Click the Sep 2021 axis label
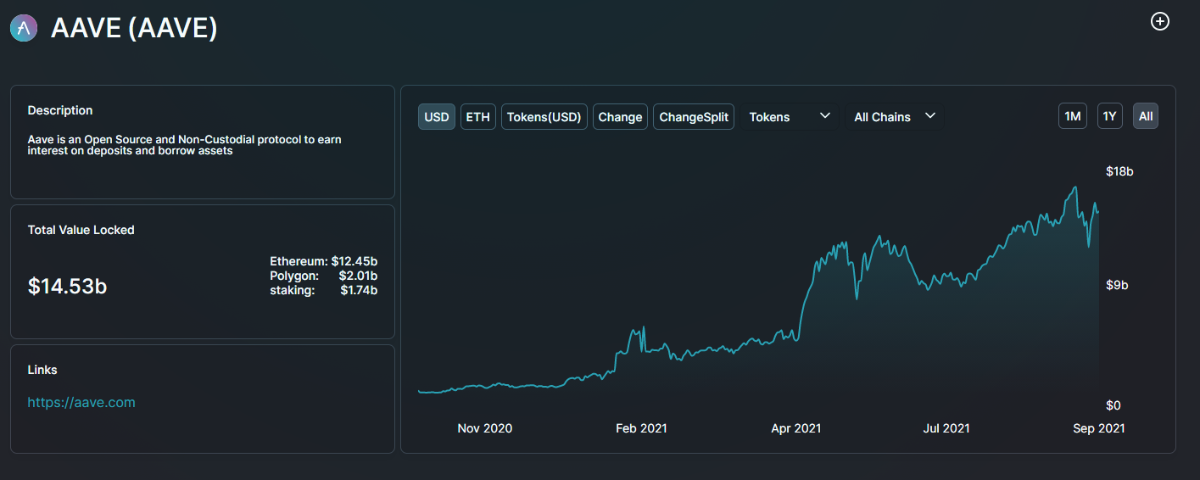1200x480 pixels. click(x=1099, y=428)
